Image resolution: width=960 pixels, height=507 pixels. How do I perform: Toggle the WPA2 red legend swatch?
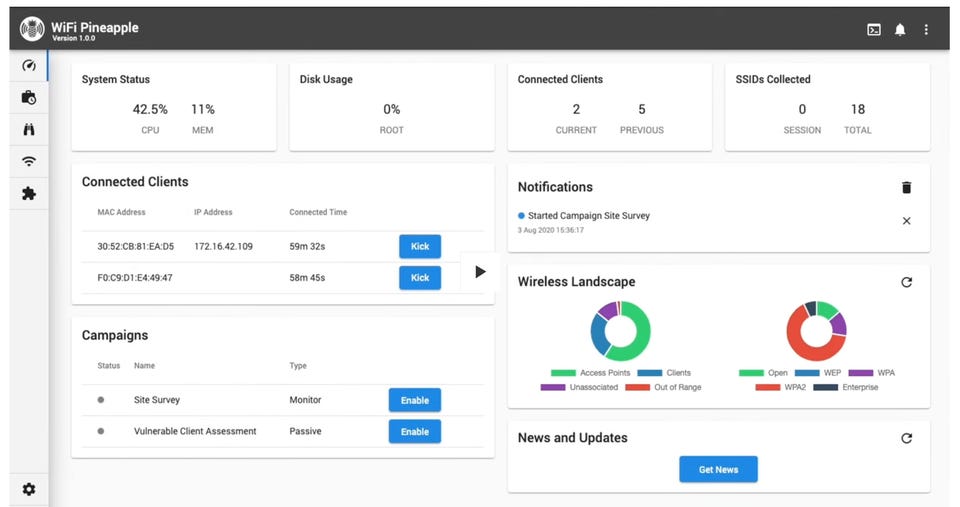click(x=767, y=387)
